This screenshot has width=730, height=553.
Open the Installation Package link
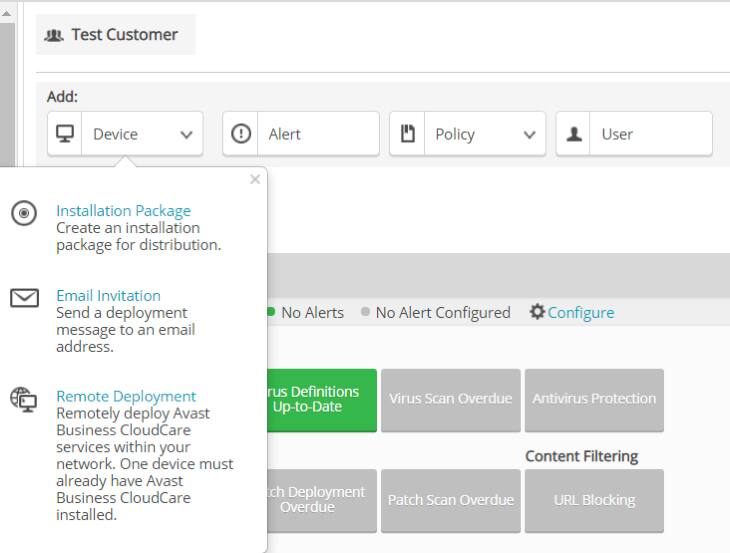coord(123,211)
